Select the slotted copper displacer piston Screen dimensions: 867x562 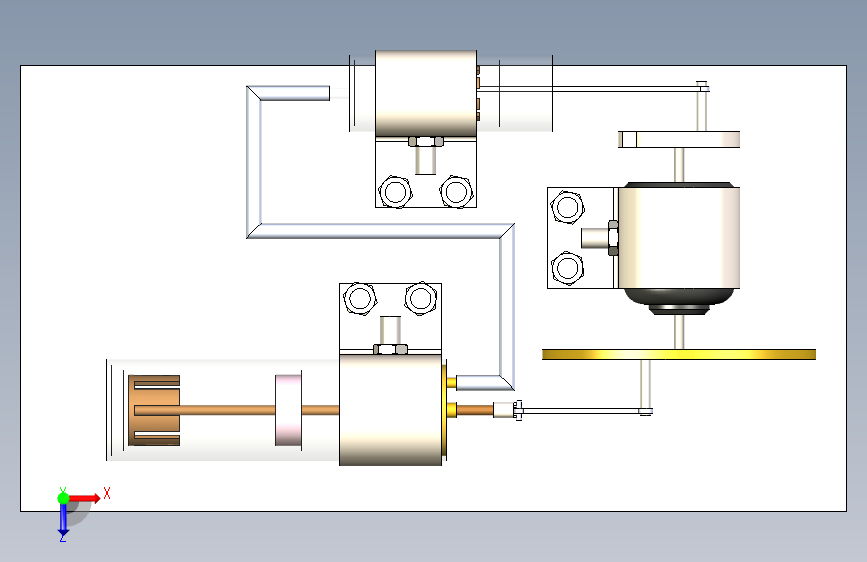(154, 410)
